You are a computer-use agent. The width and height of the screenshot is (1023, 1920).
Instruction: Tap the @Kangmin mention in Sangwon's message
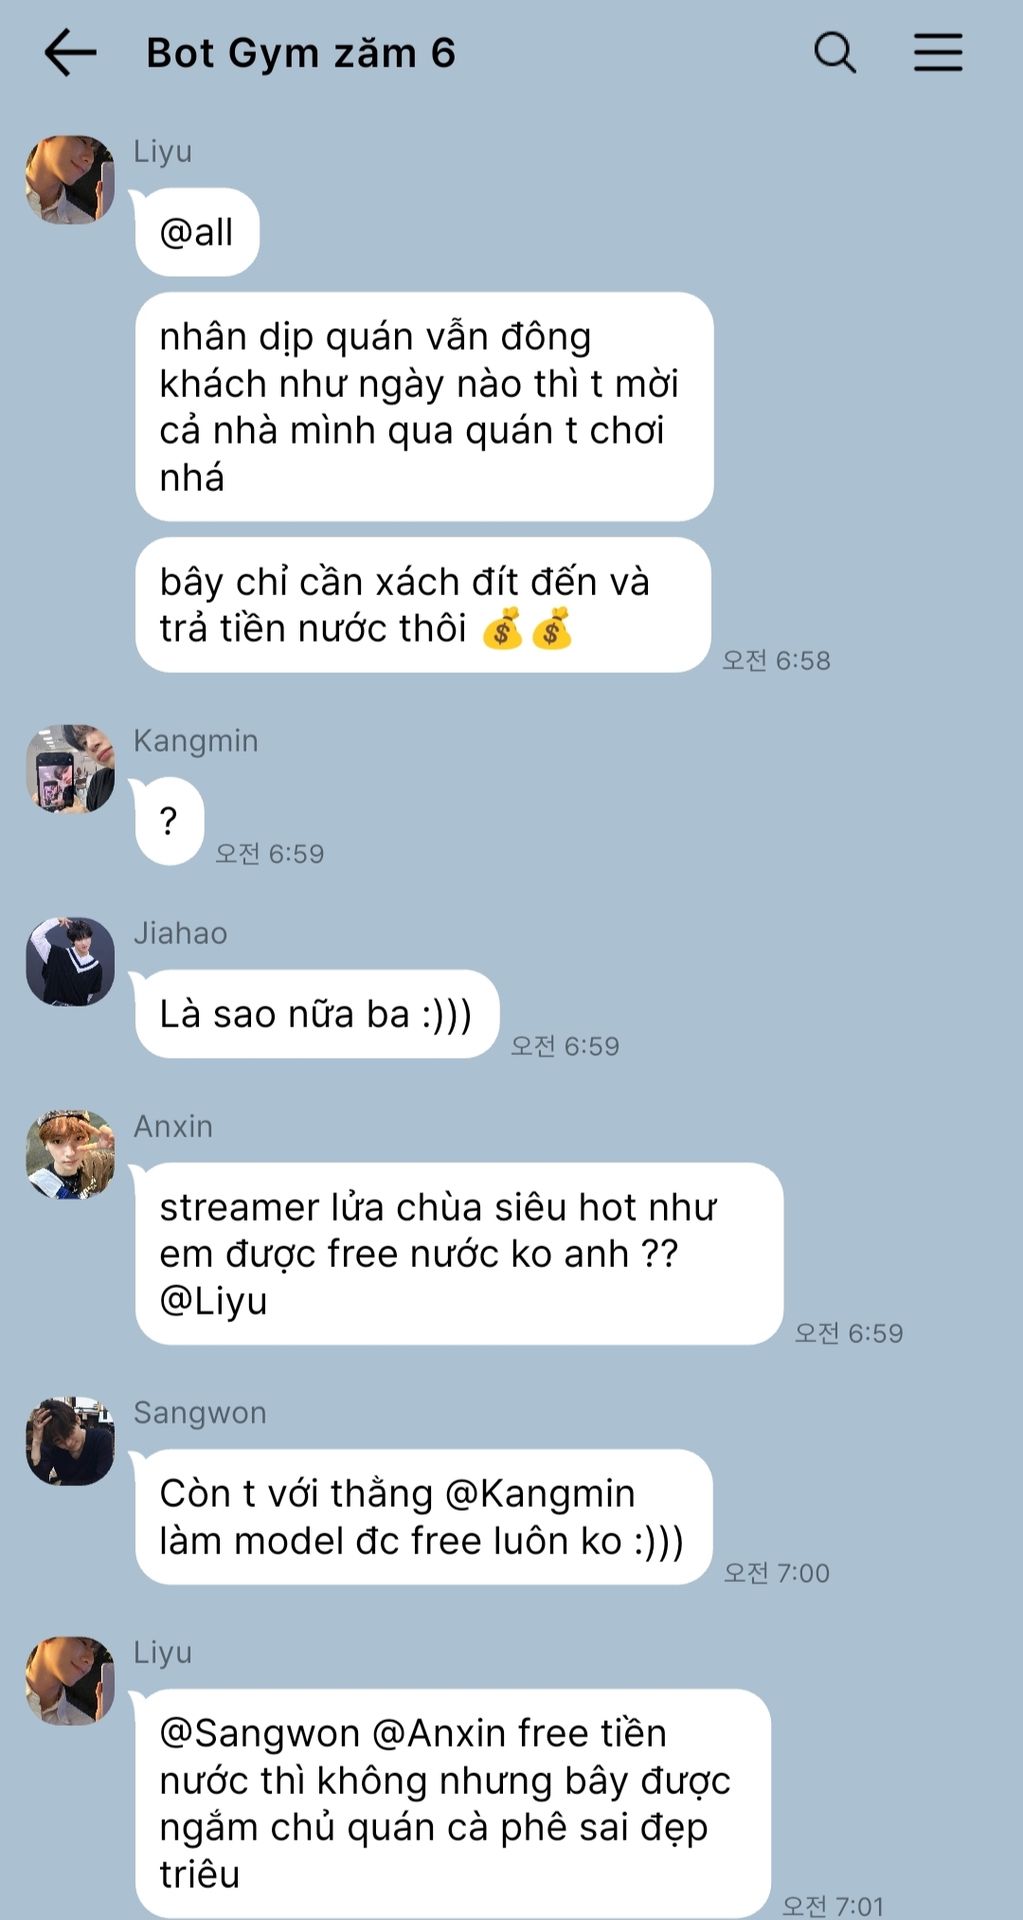(539, 1493)
